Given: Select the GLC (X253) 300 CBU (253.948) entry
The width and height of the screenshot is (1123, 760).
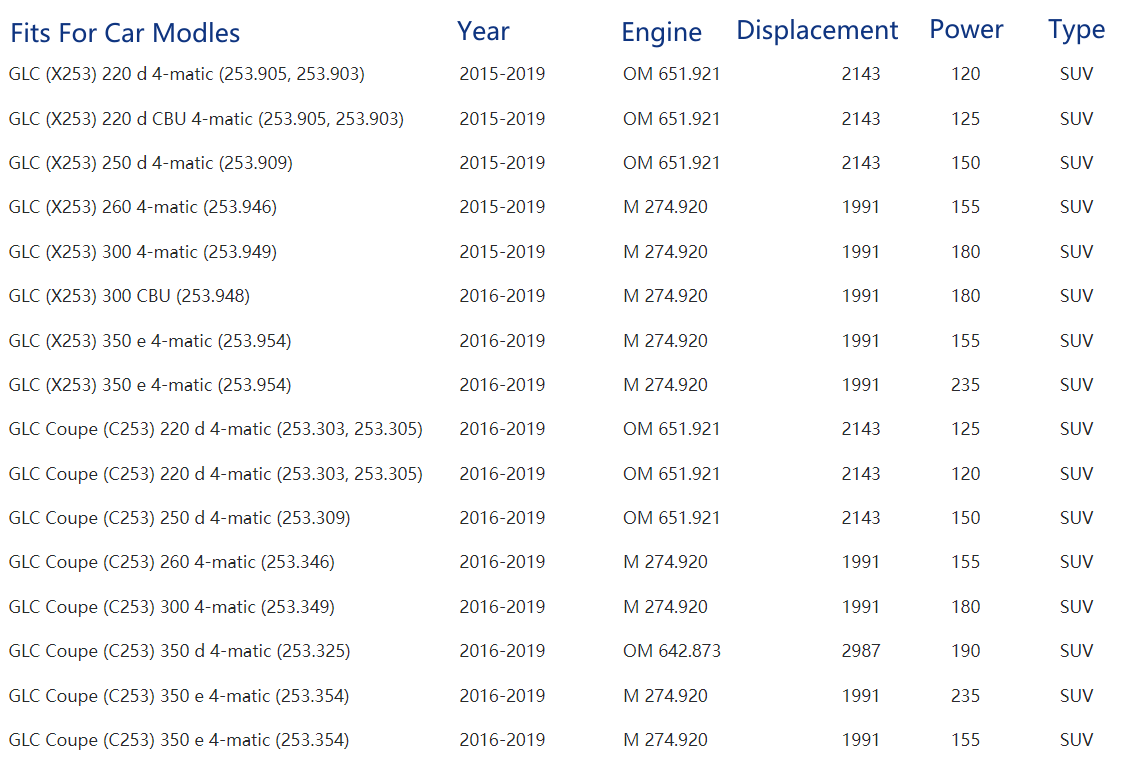Looking at the screenshot, I should coord(129,296).
